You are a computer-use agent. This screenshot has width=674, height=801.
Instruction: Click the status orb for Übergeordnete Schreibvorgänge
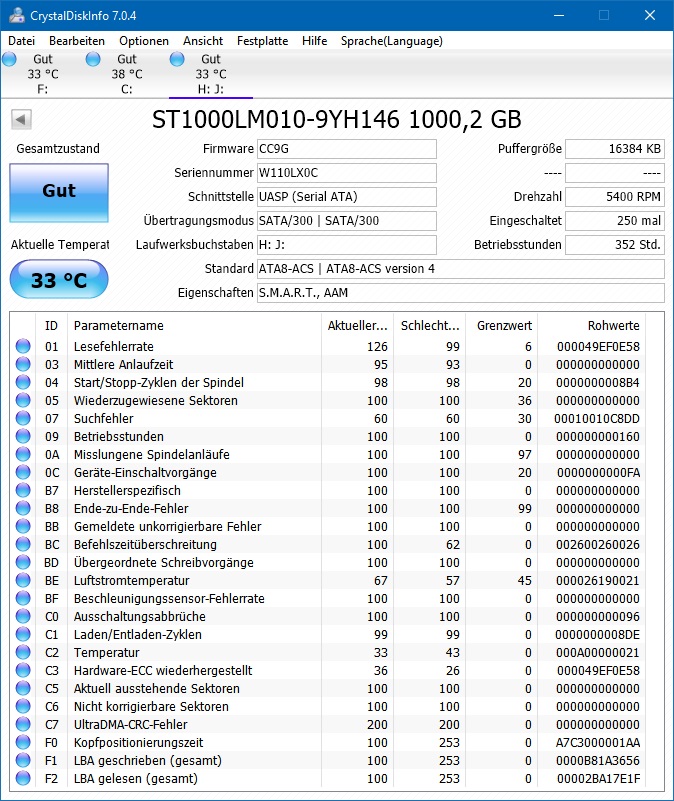pos(23,562)
